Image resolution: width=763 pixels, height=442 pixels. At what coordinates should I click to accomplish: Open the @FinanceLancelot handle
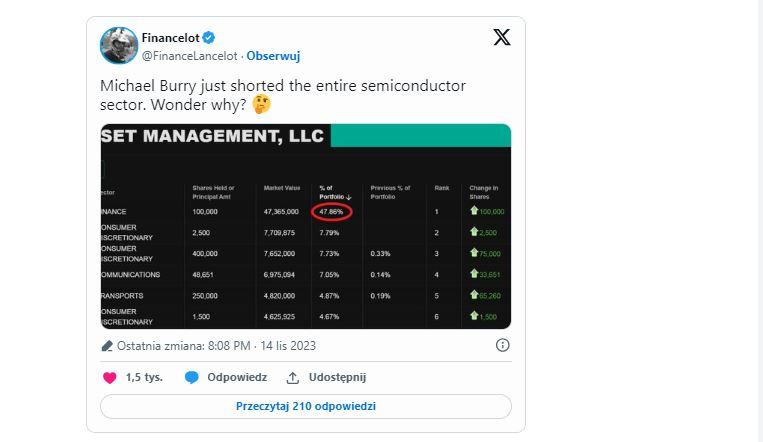pyautogui.click(x=189, y=56)
